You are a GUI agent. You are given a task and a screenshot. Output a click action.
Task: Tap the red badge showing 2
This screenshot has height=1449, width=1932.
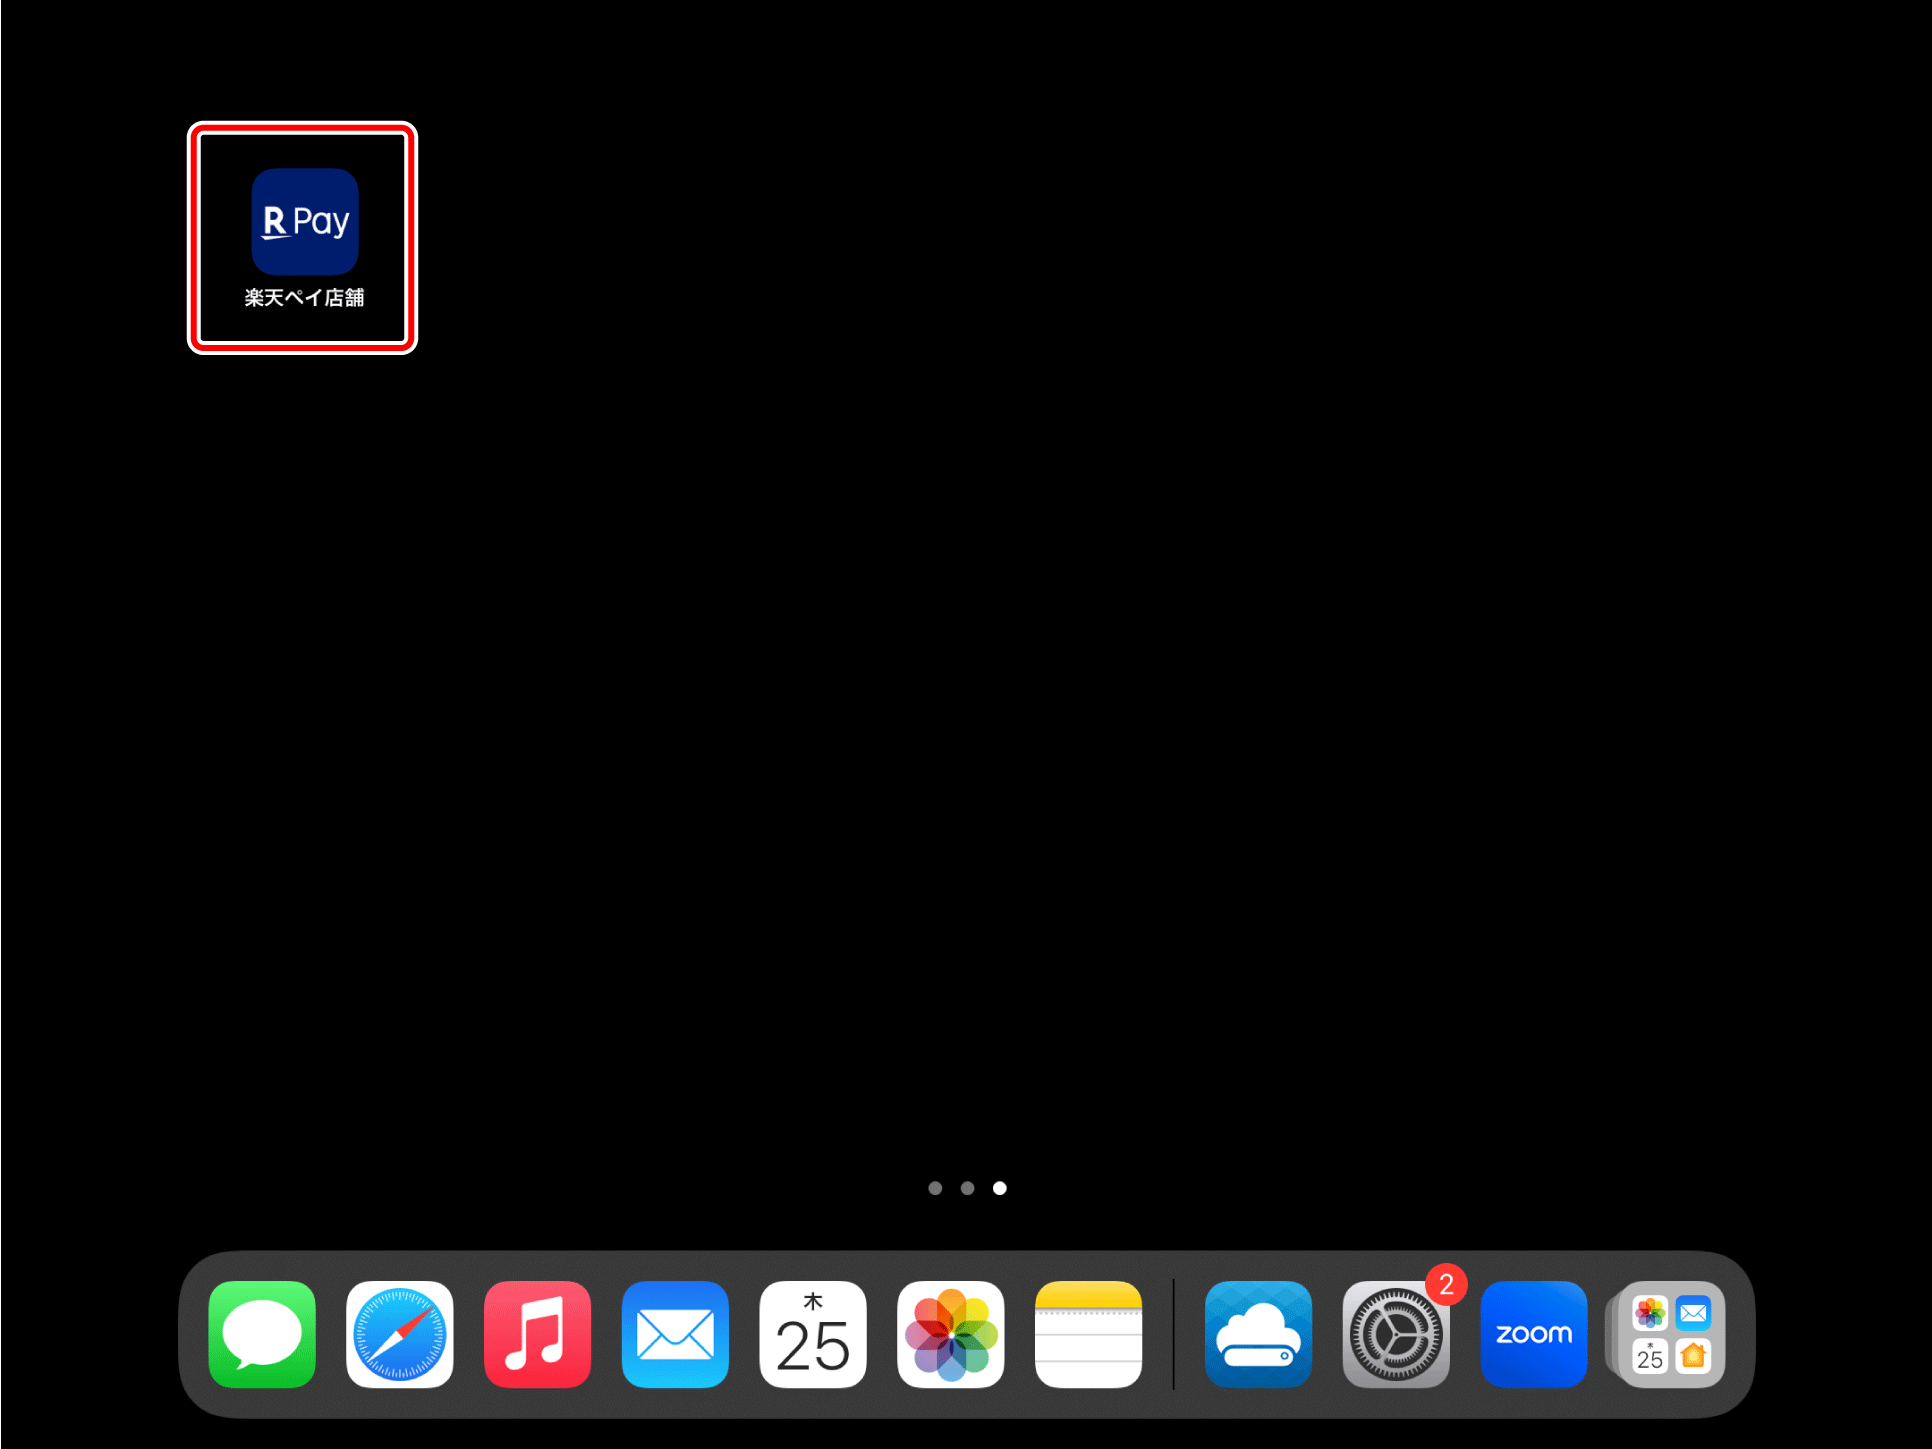pos(1446,1285)
